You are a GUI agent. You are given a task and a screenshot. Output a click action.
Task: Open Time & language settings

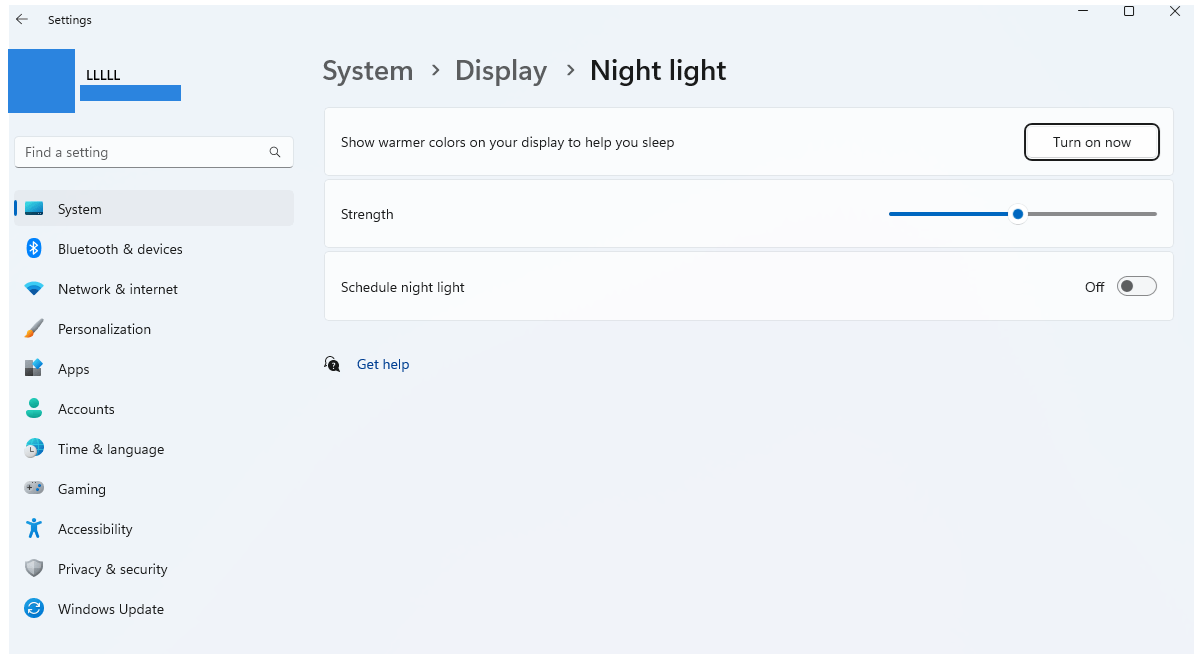pyautogui.click(x=154, y=449)
